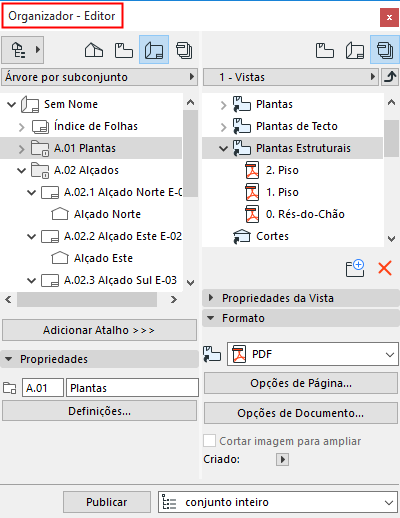
Task: Switch right pane to Layout Book icon
Action: [x=355, y=50]
